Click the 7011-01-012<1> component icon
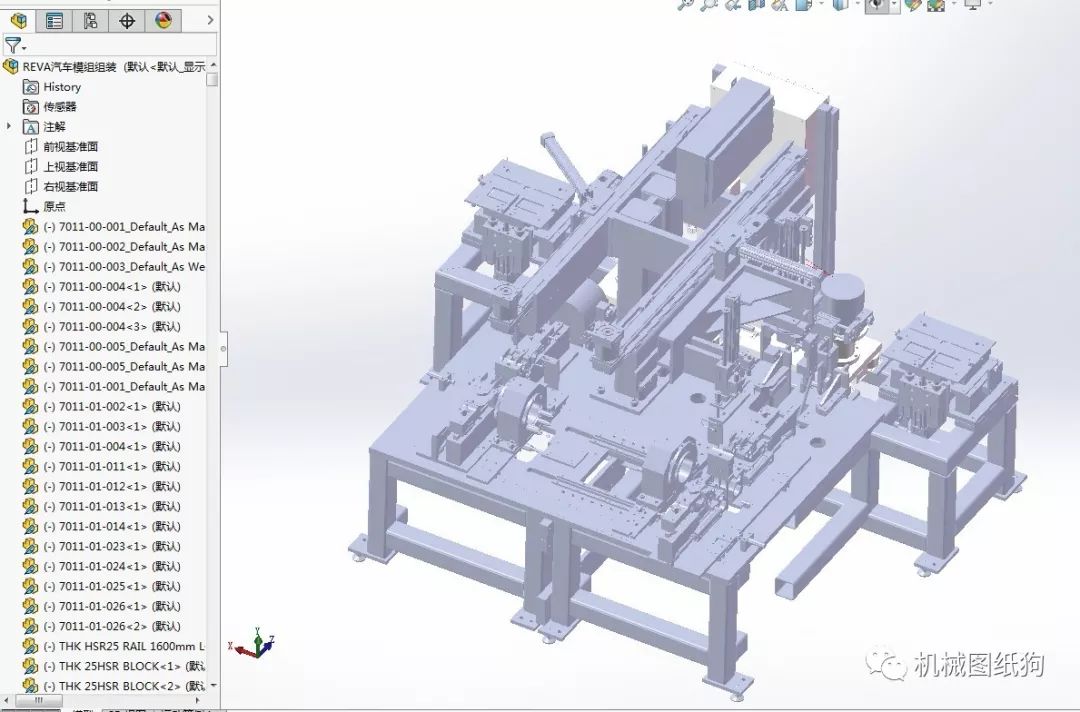Viewport: 1080px width, 712px height. pyautogui.click(x=30, y=486)
